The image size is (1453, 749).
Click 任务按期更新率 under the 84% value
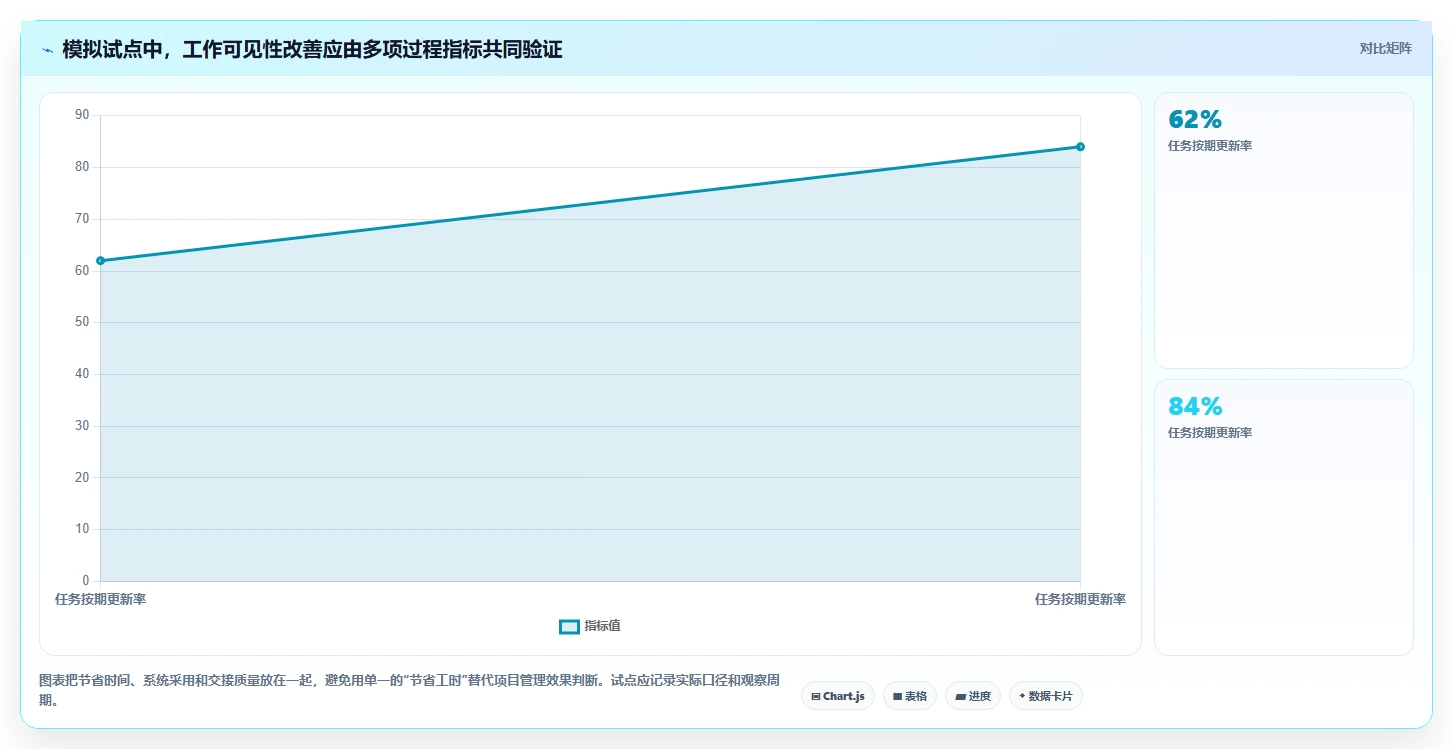(1210, 433)
